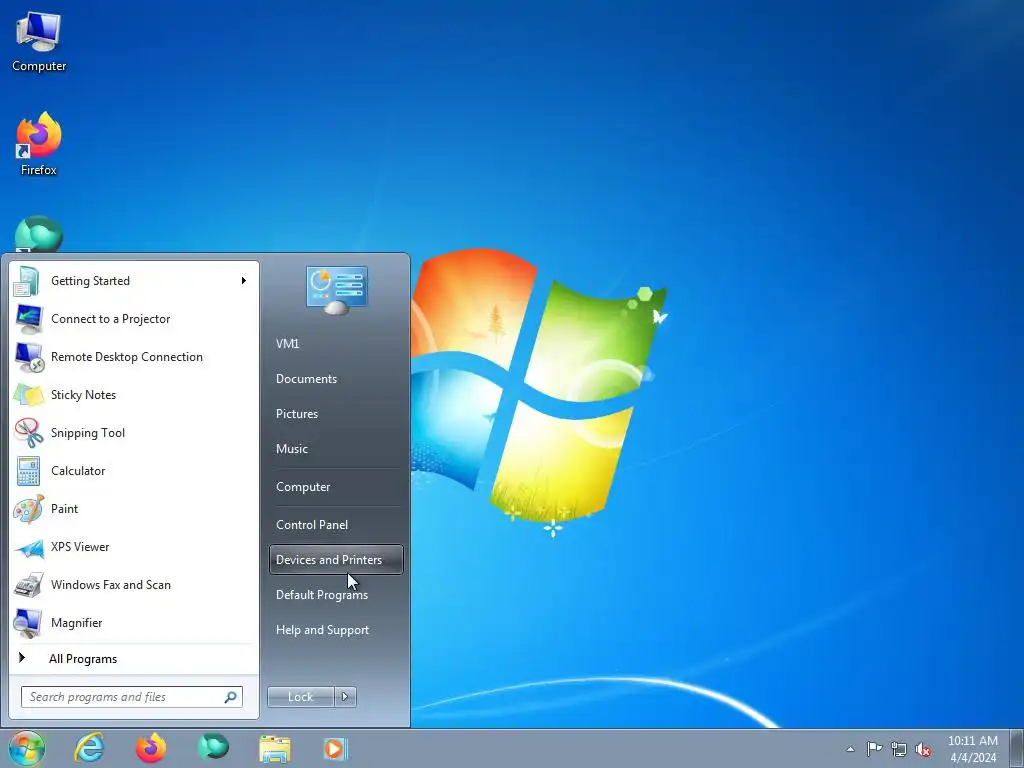Open the Calculator icon

click(28, 471)
